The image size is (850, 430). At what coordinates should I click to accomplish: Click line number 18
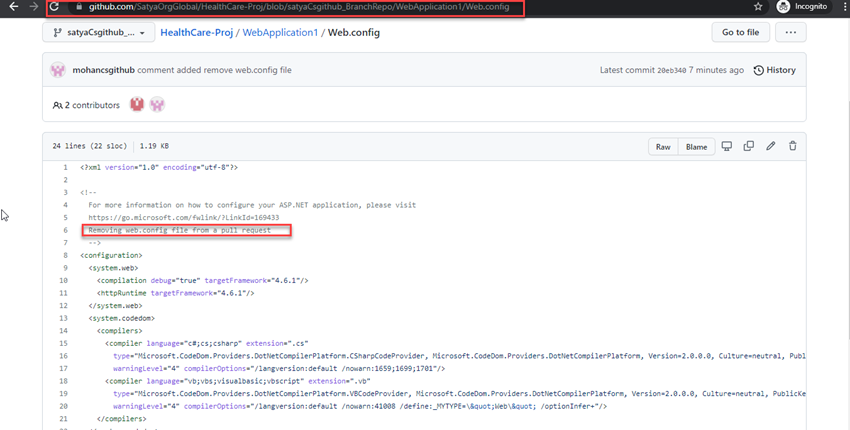pyautogui.click(x=64, y=381)
